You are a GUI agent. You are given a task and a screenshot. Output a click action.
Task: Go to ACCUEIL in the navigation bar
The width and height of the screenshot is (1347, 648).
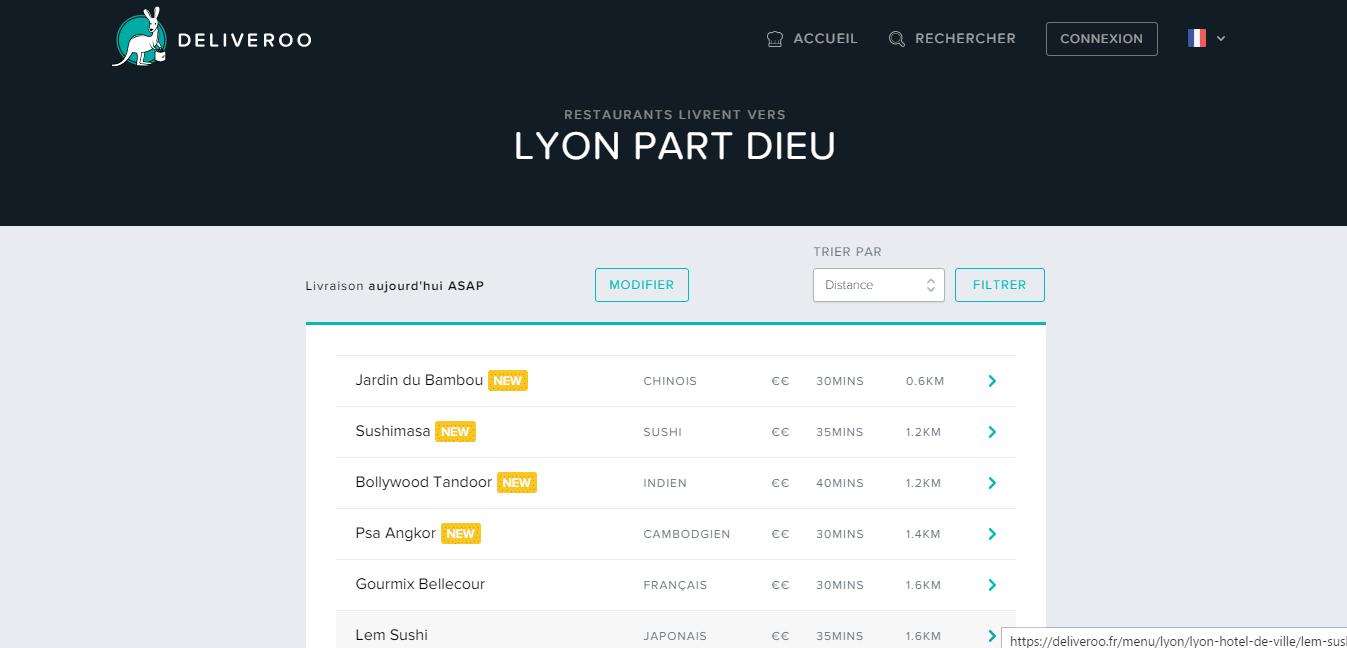(824, 38)
